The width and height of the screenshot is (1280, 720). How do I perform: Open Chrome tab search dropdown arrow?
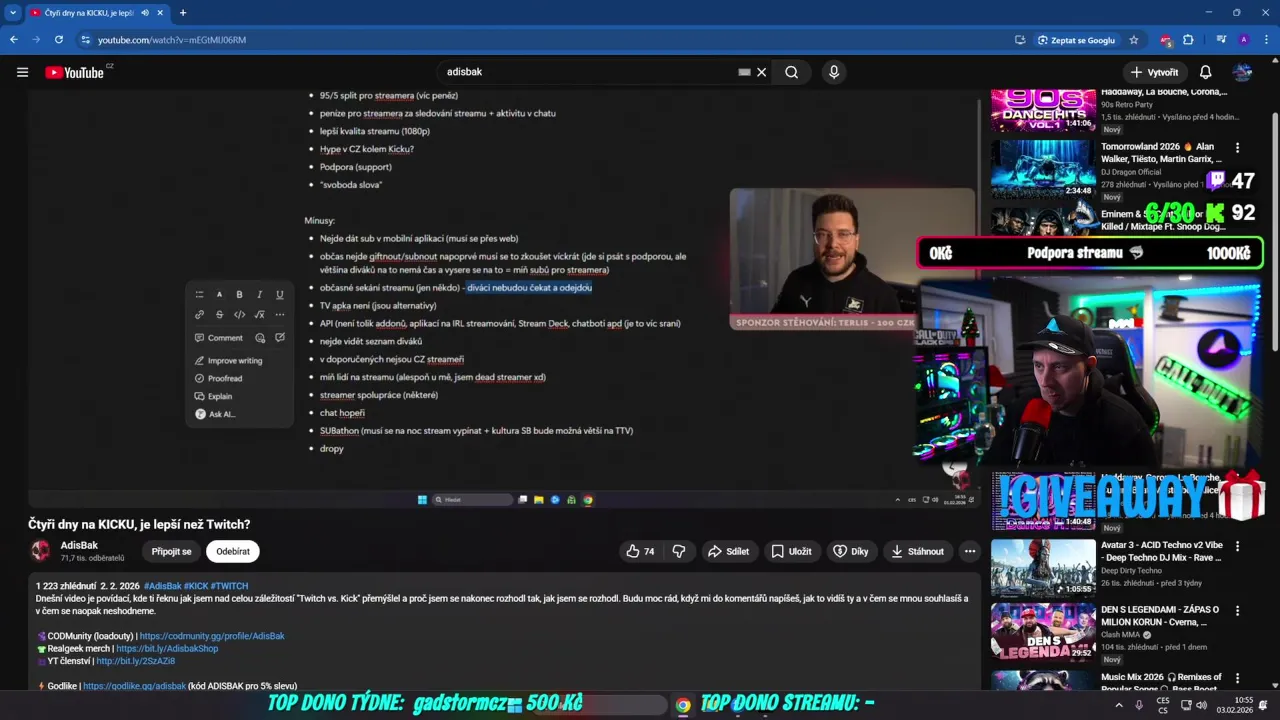pos(13,13)
